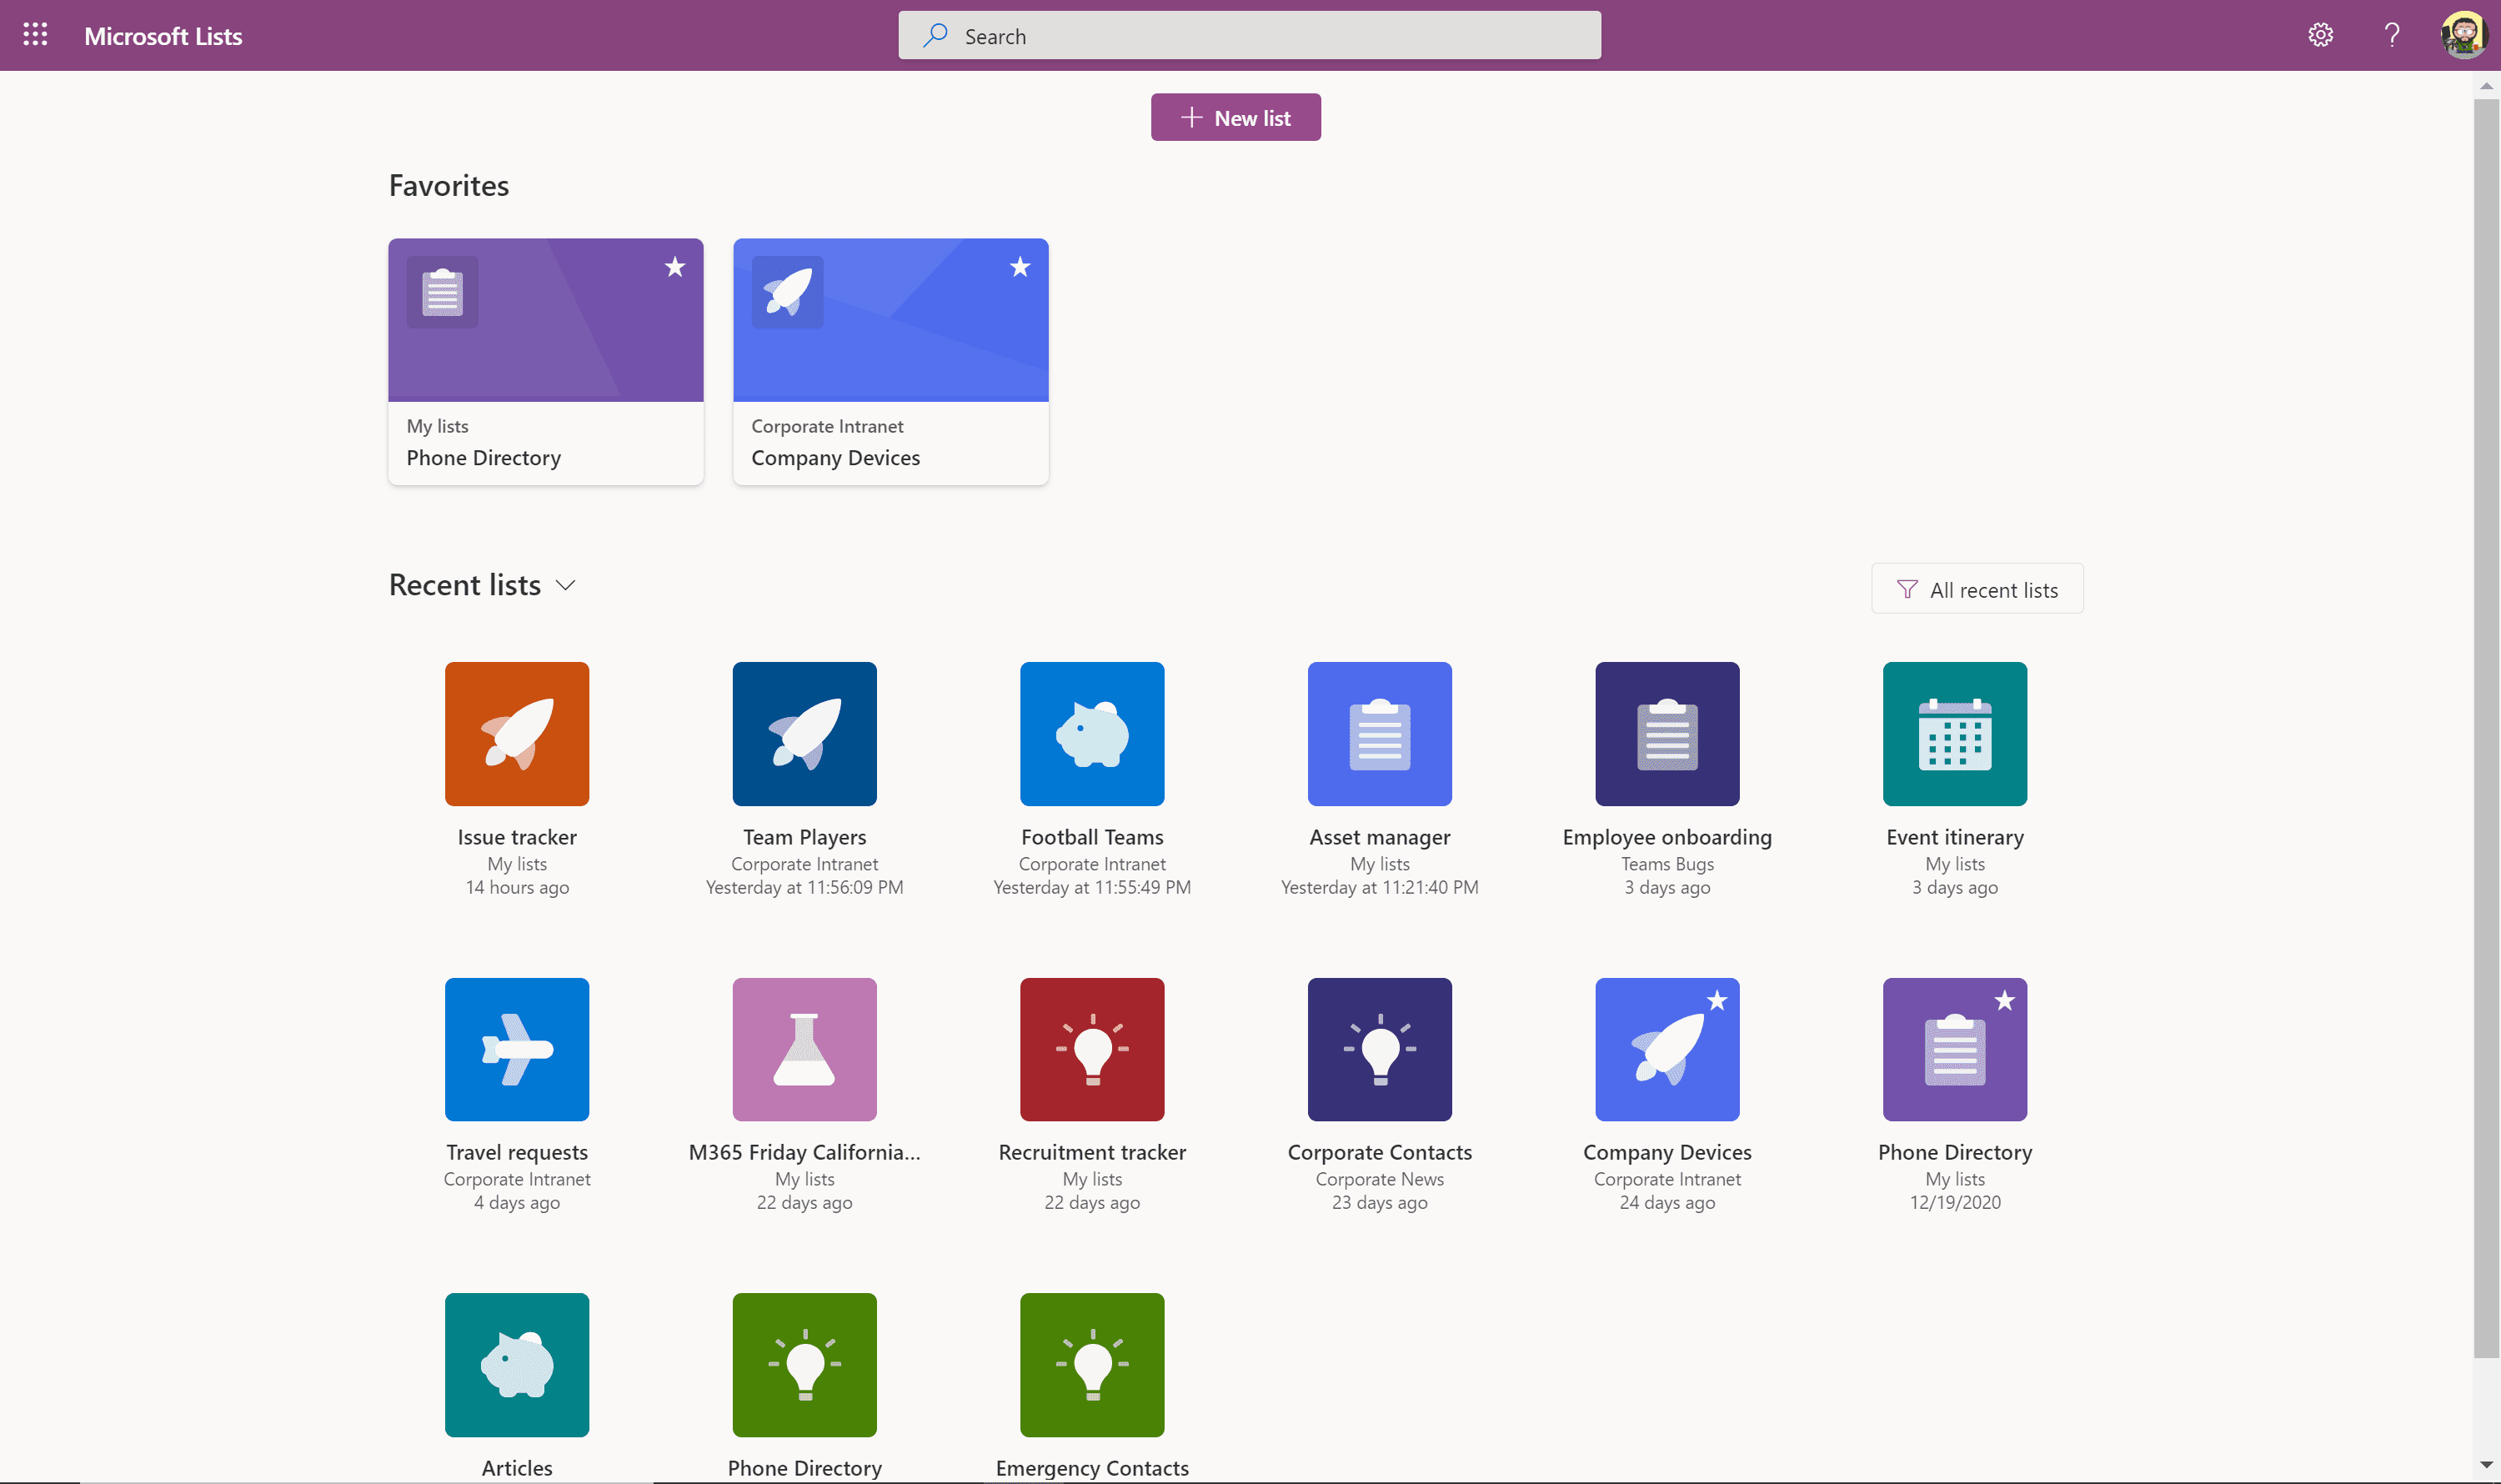Open the Company Devices rocket tile in Recent lists
Screen dimensions: 2501x1484
[1668, 1050]
